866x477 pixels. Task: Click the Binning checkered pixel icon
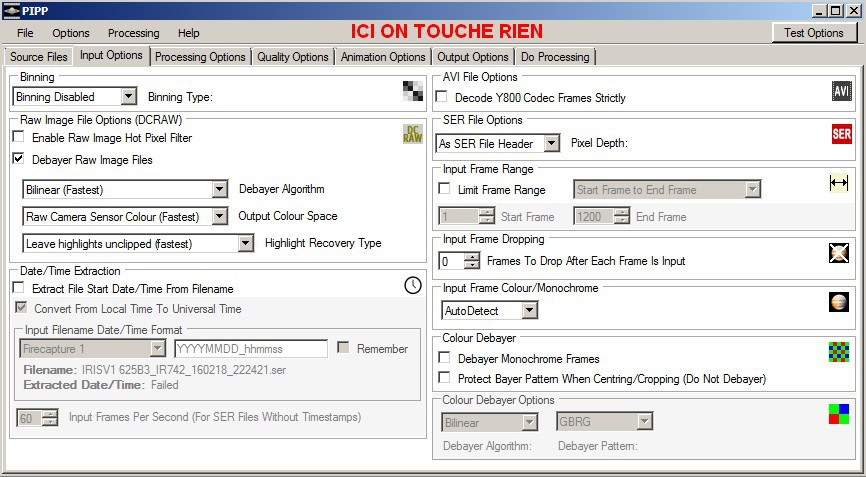coord(413,91)
